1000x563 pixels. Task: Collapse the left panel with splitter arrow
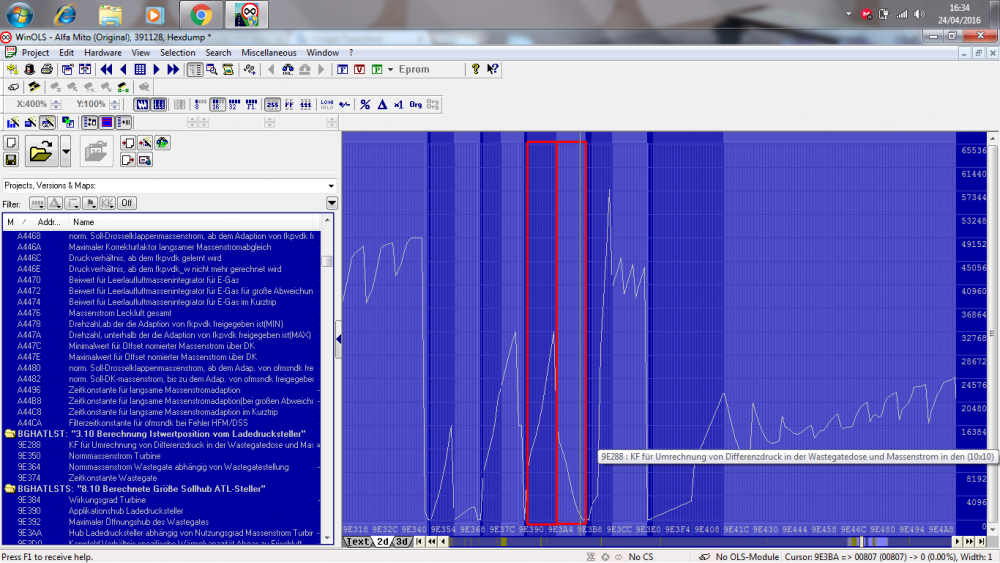338,339
